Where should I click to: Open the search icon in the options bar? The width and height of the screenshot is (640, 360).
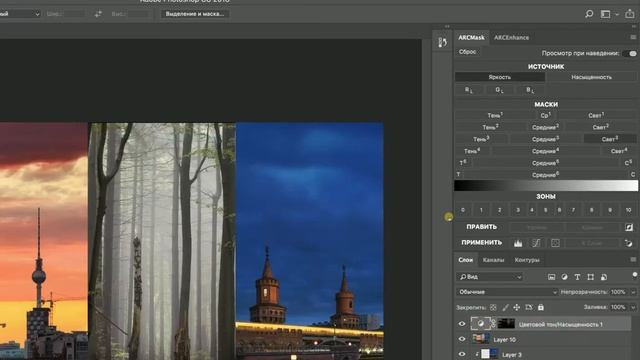[589, 14]
